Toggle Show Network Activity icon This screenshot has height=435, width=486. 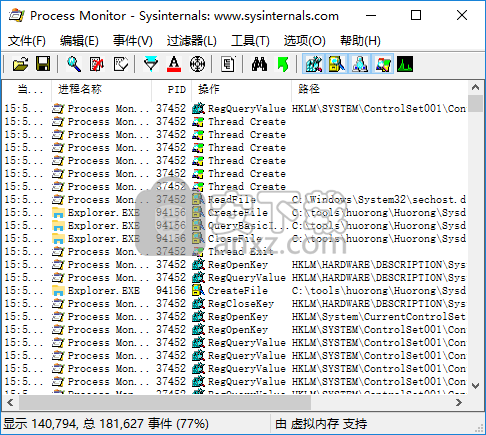click(360, 64)
